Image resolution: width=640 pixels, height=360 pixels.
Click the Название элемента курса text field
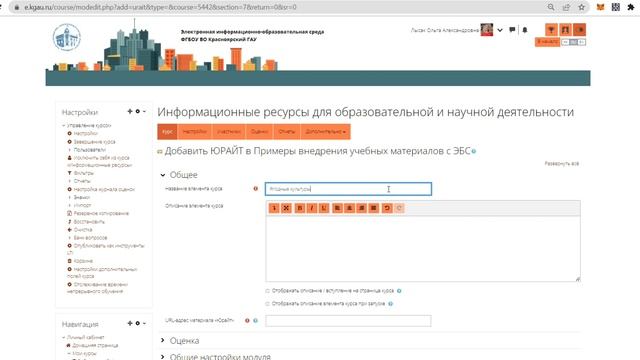point(348,189)
